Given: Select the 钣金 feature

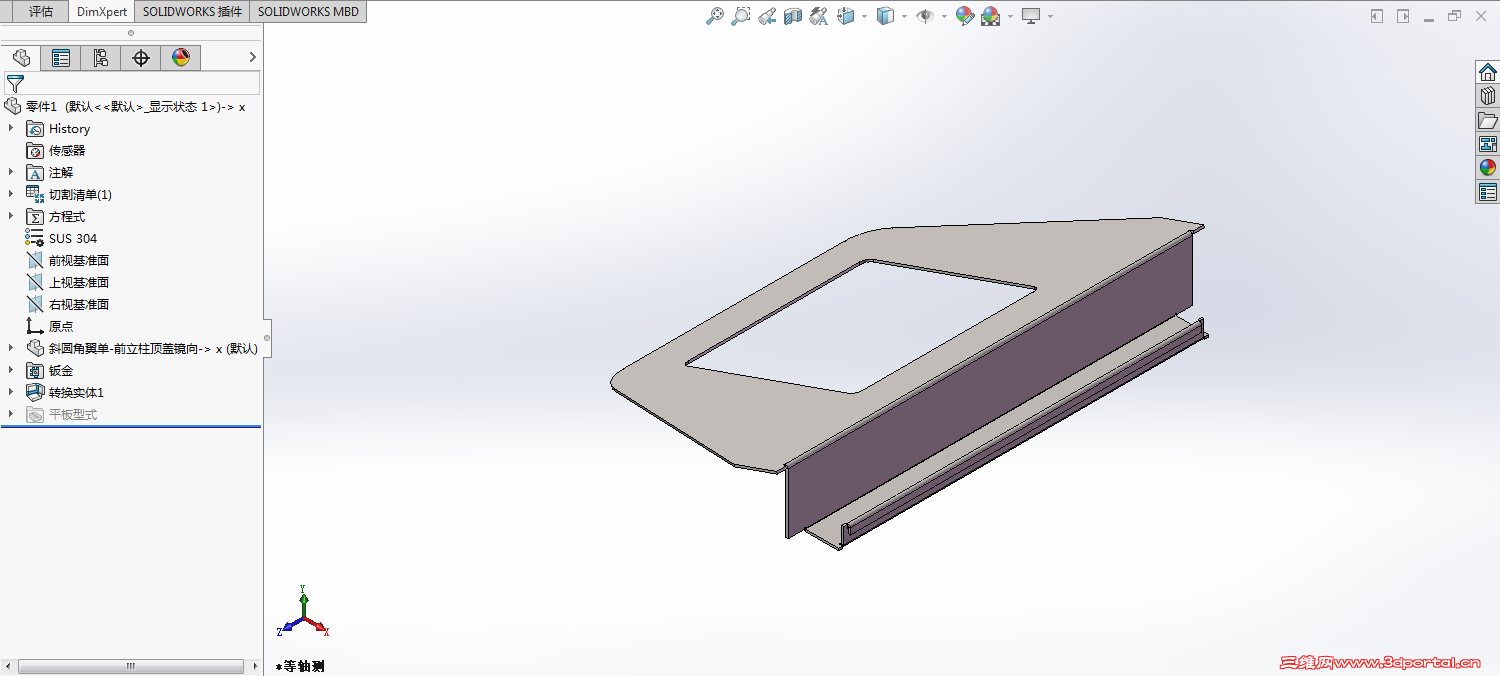Looking at the screenshot, I should (50, 370).
